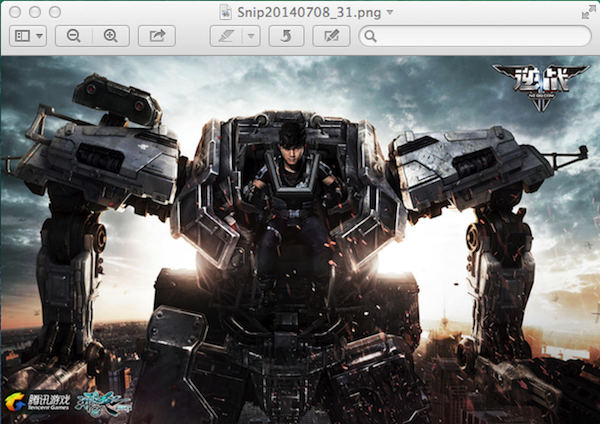
Task: Click the document proxy icon in title
Action: (x=226, y=12)
